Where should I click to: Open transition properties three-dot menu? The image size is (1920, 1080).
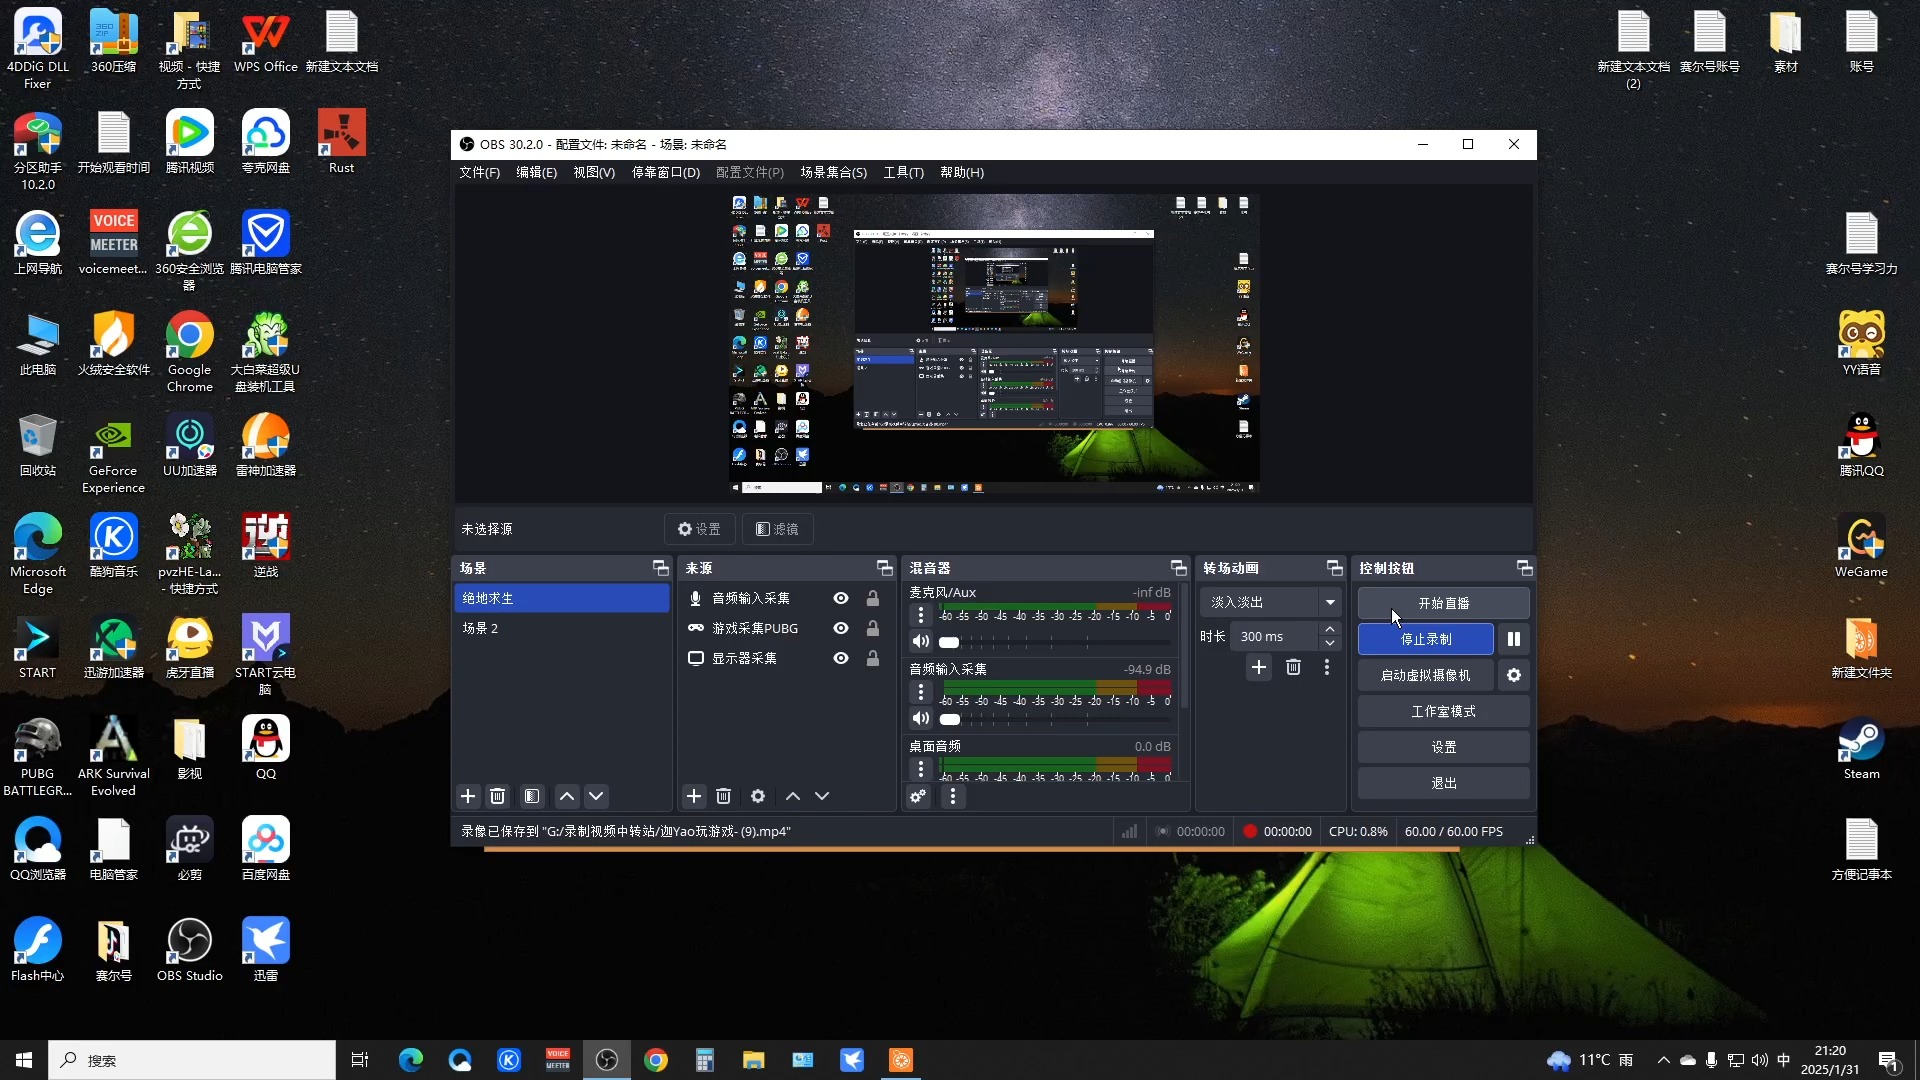[1327, 667]
